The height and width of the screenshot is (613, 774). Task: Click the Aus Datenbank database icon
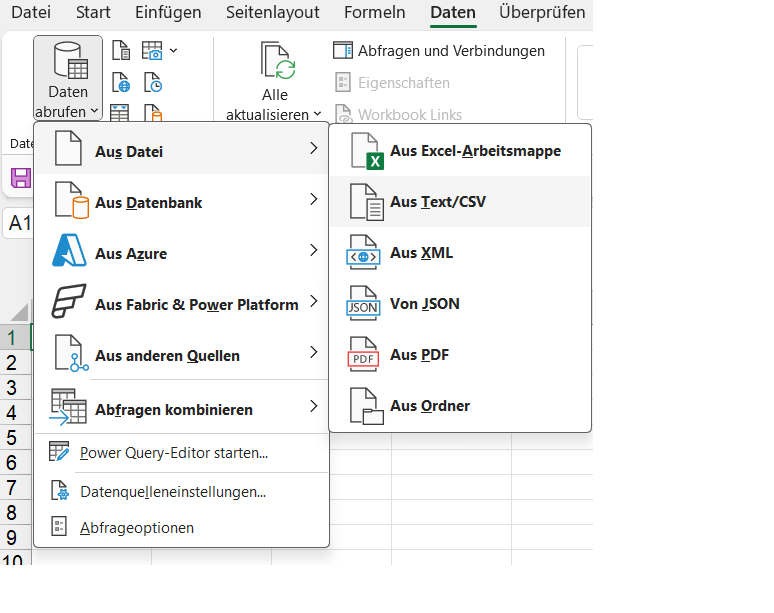tap(72, 200)
